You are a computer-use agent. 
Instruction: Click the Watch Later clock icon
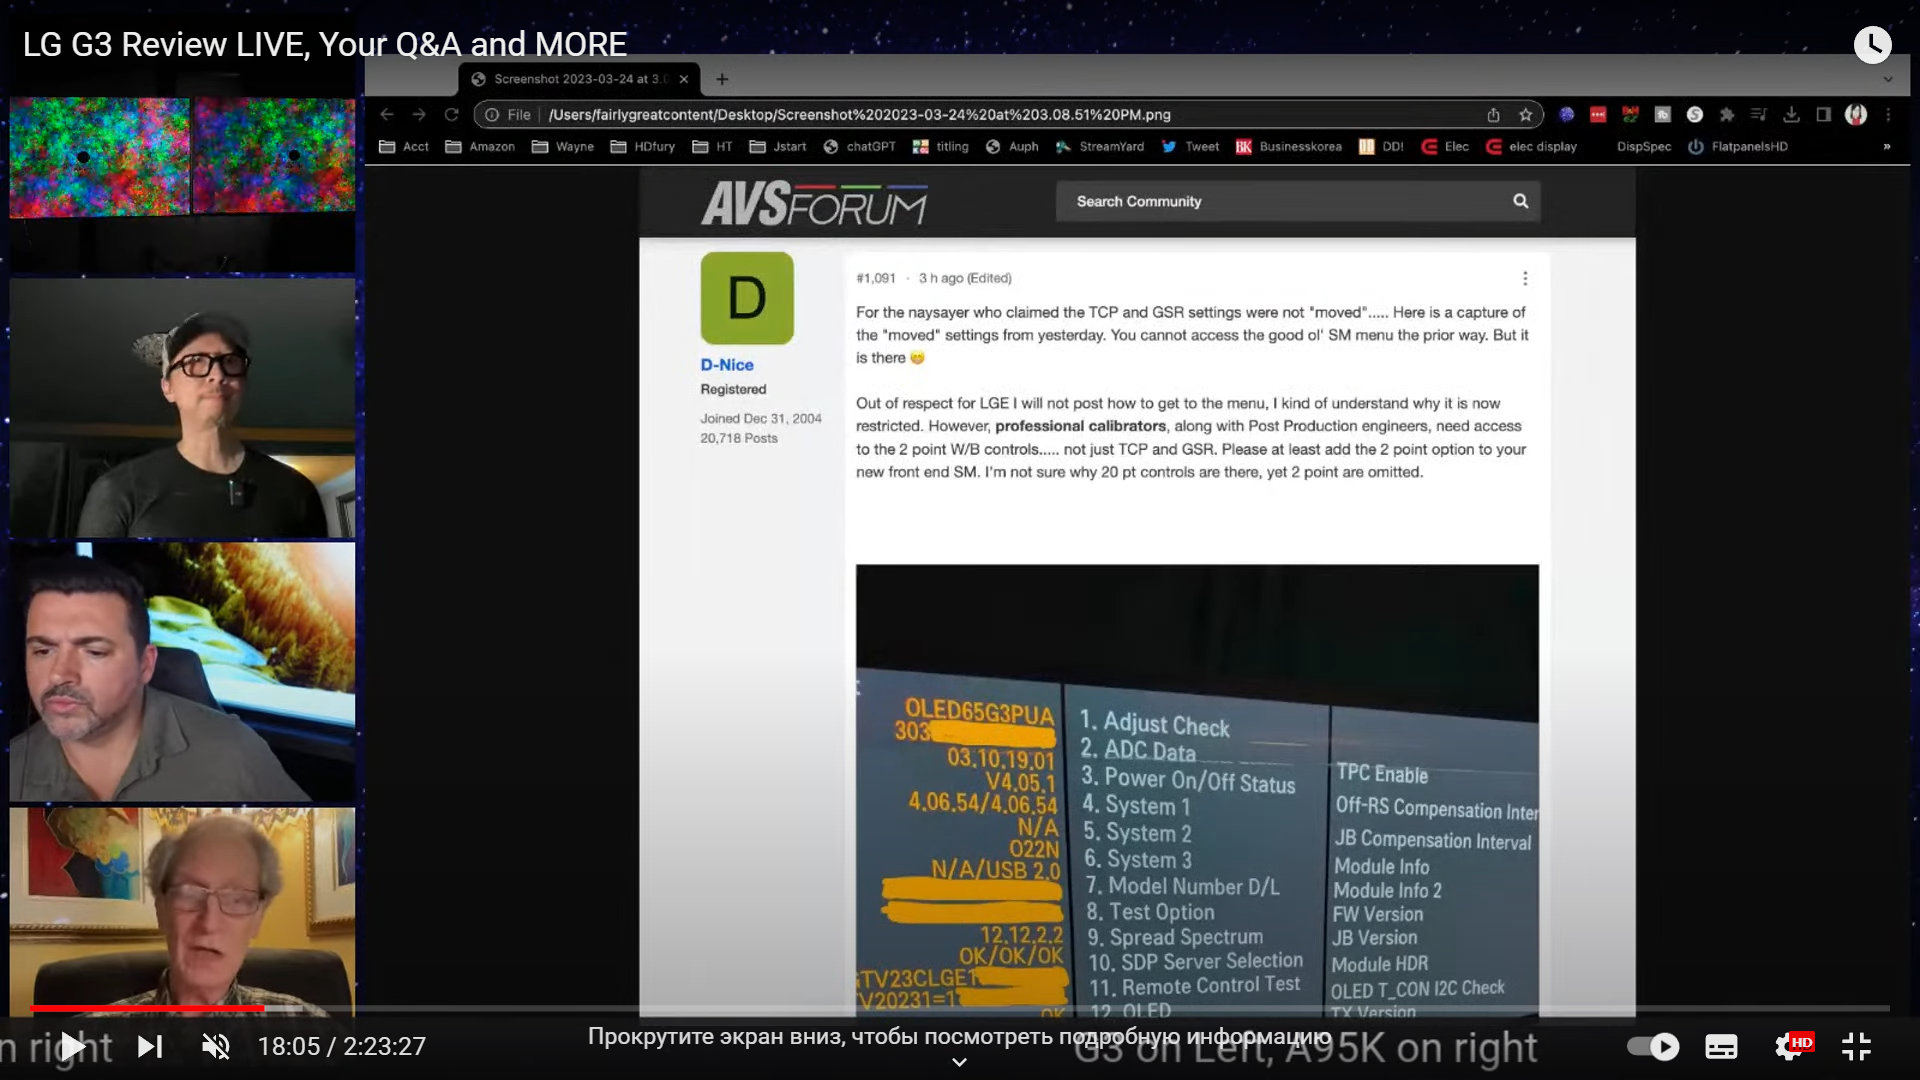pyautogui.click(x=1872, y=44)
